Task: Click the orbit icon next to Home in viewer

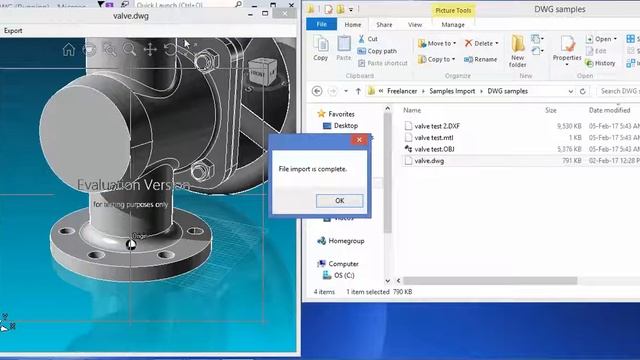Action: tap(89, 50)
